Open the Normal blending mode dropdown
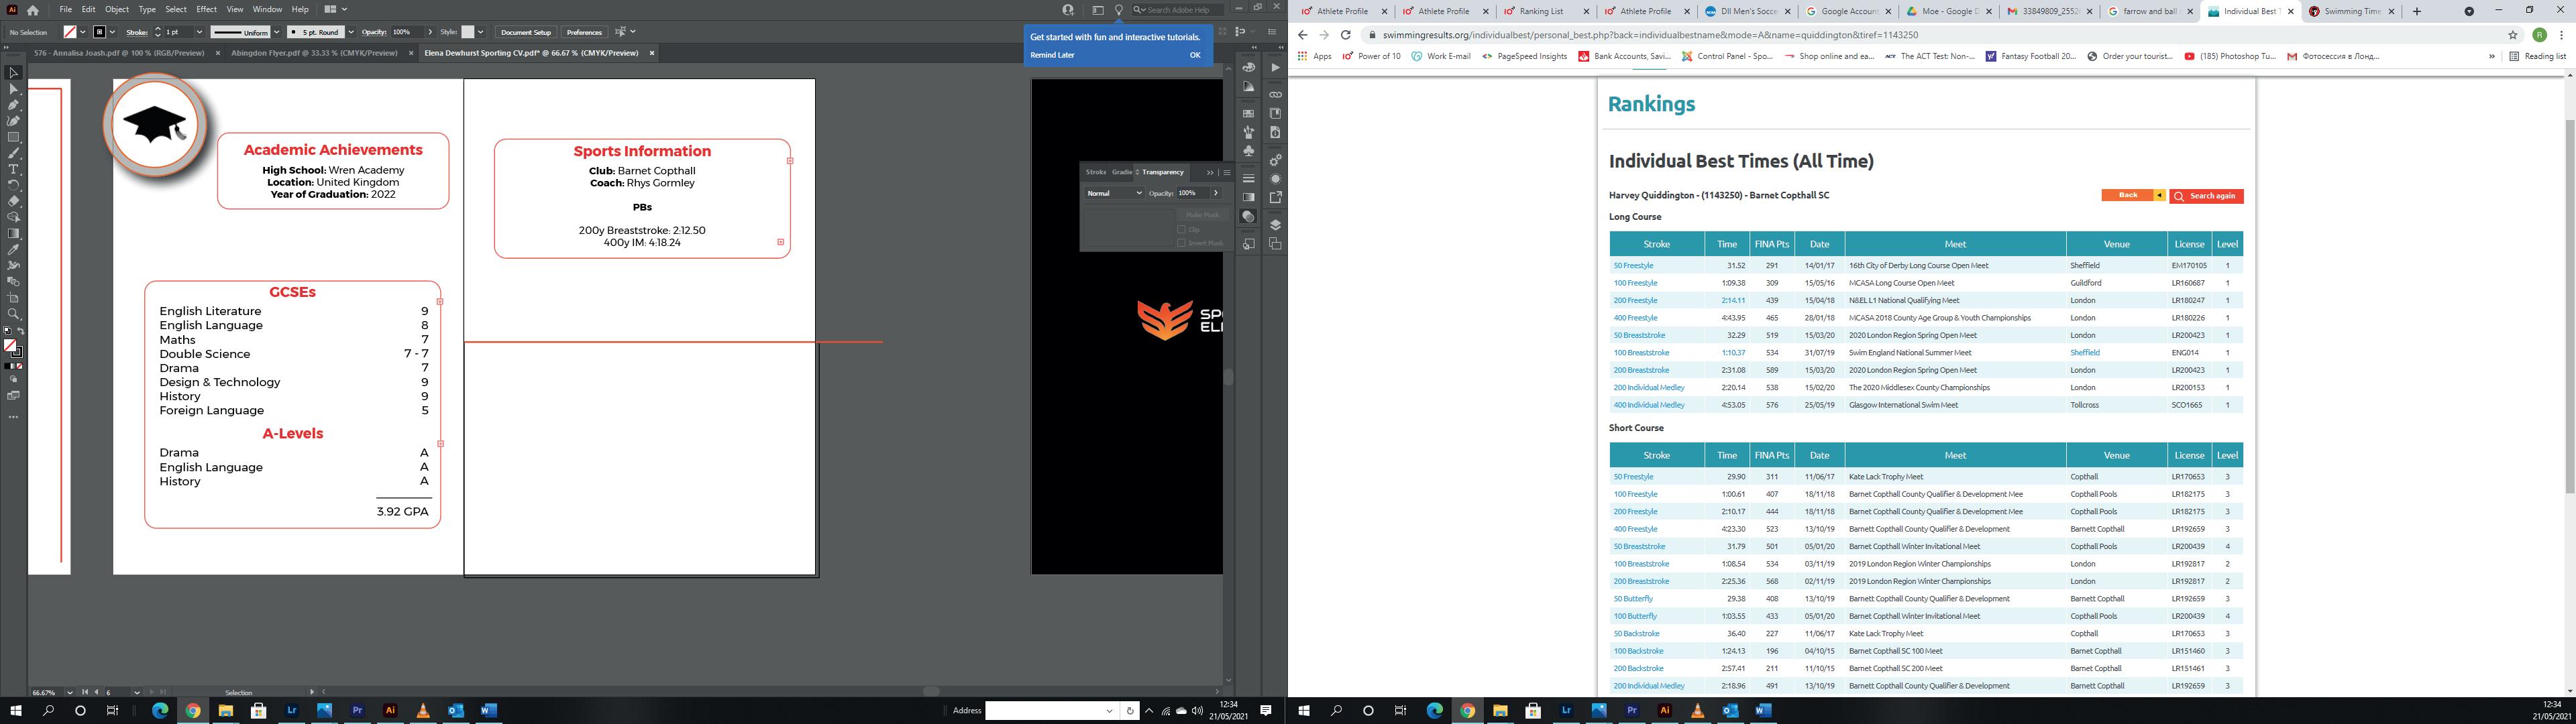The width and height of the screenshot is (2576, 724). point(1114,193)
